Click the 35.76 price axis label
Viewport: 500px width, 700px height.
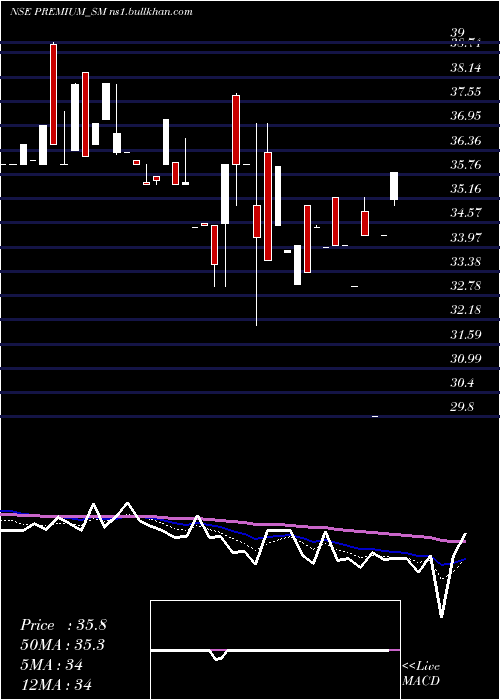point(466,165)
